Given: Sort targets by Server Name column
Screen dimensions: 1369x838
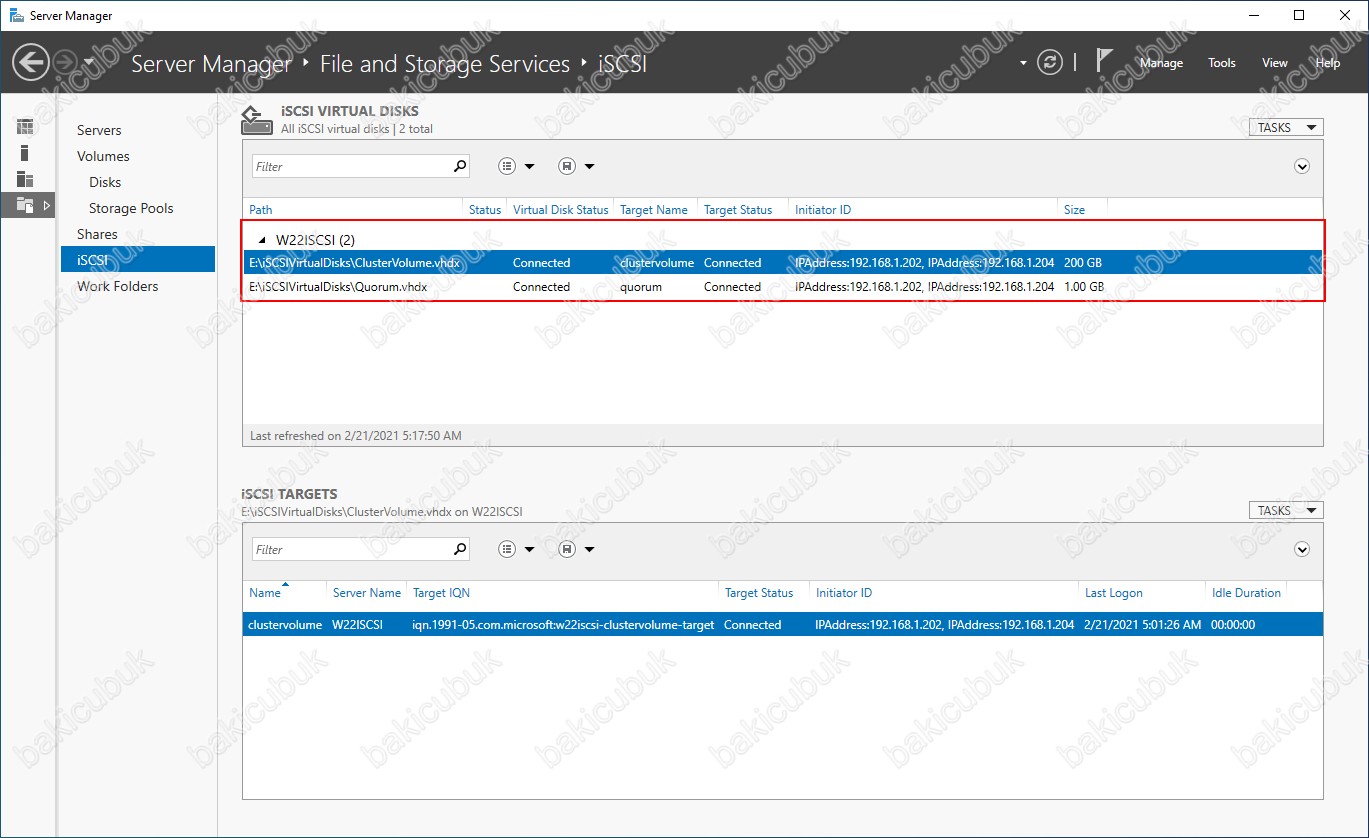Looking at the screenshot, I should coord(367,593).
